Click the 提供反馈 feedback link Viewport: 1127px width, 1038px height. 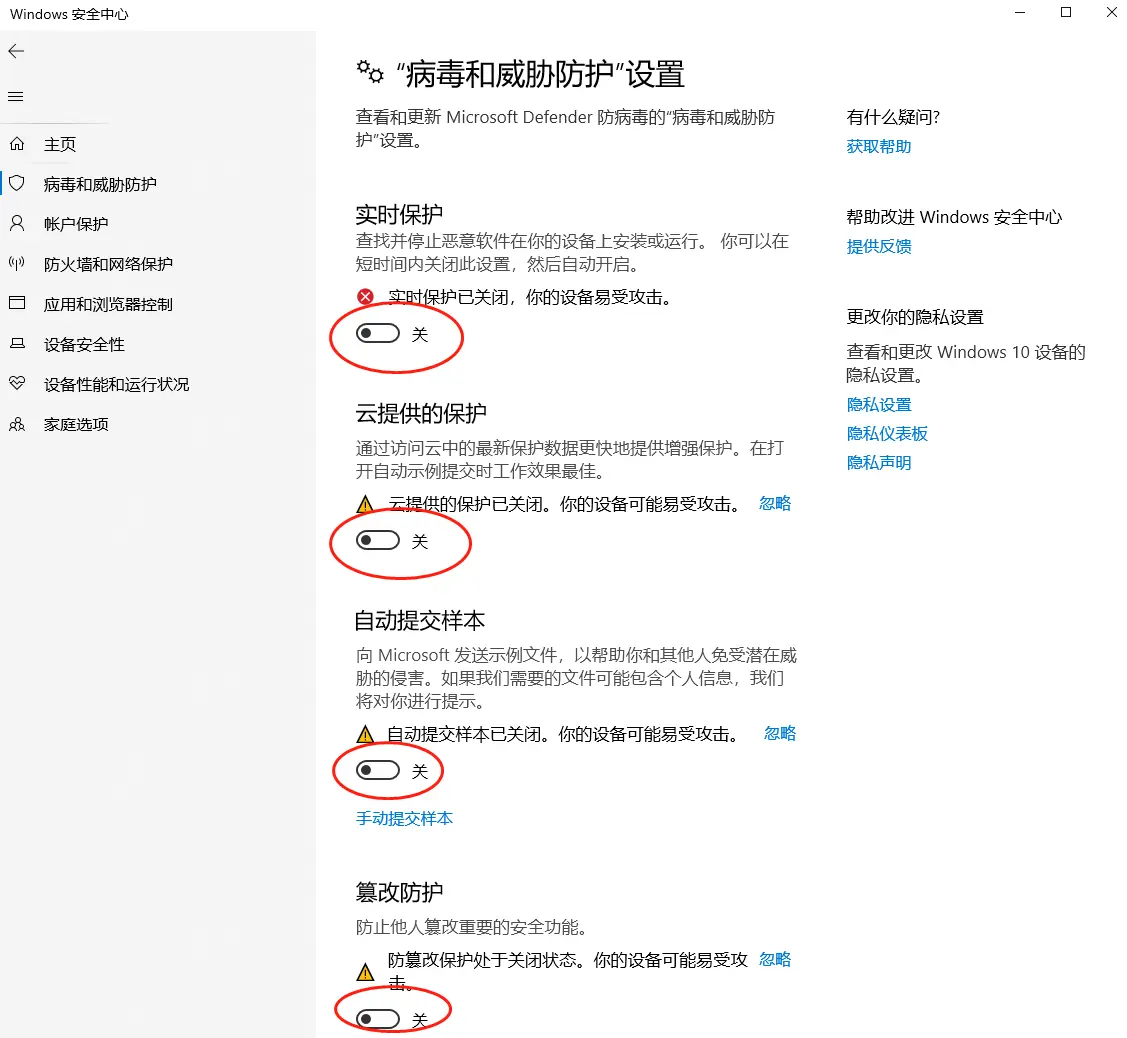click(x=878, y=246)
